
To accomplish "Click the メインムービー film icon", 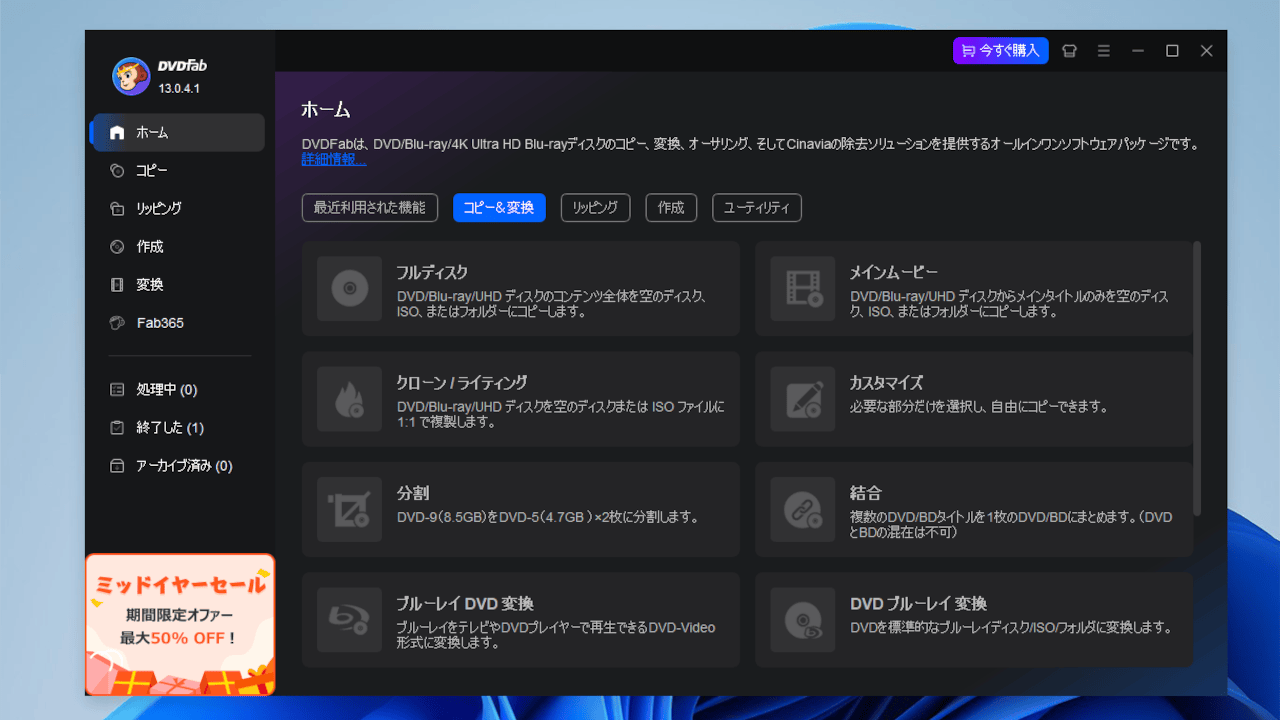I will 803,289.
